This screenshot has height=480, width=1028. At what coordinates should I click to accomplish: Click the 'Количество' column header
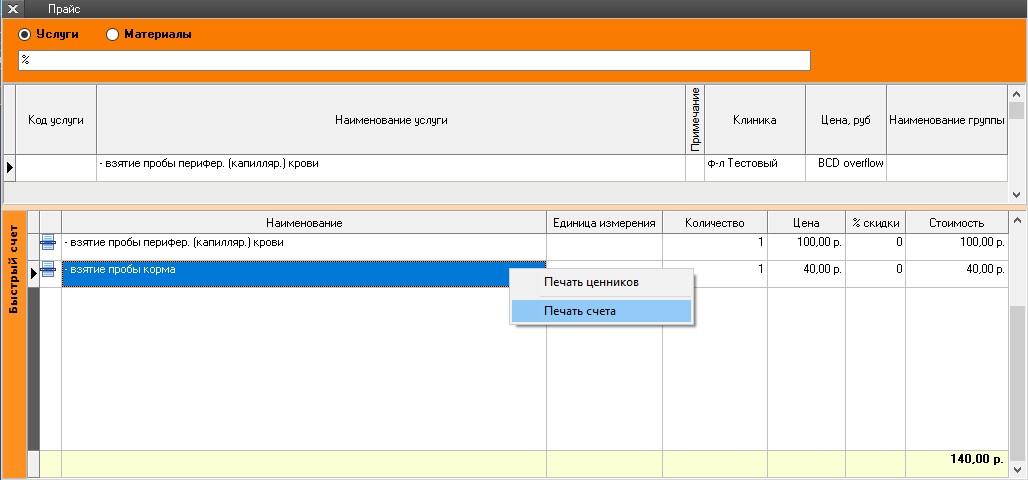tap(714, 222)
